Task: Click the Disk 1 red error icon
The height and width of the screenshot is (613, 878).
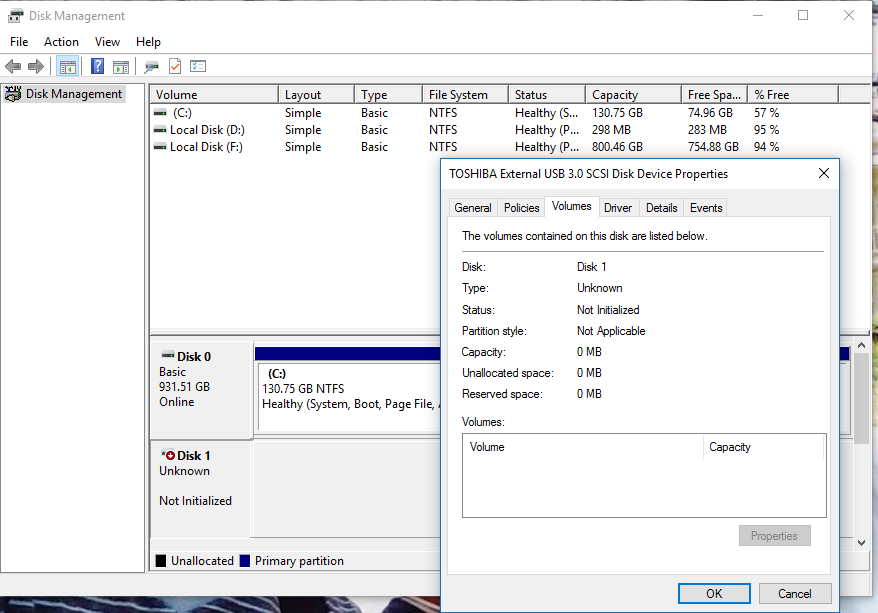Action: 169,455
